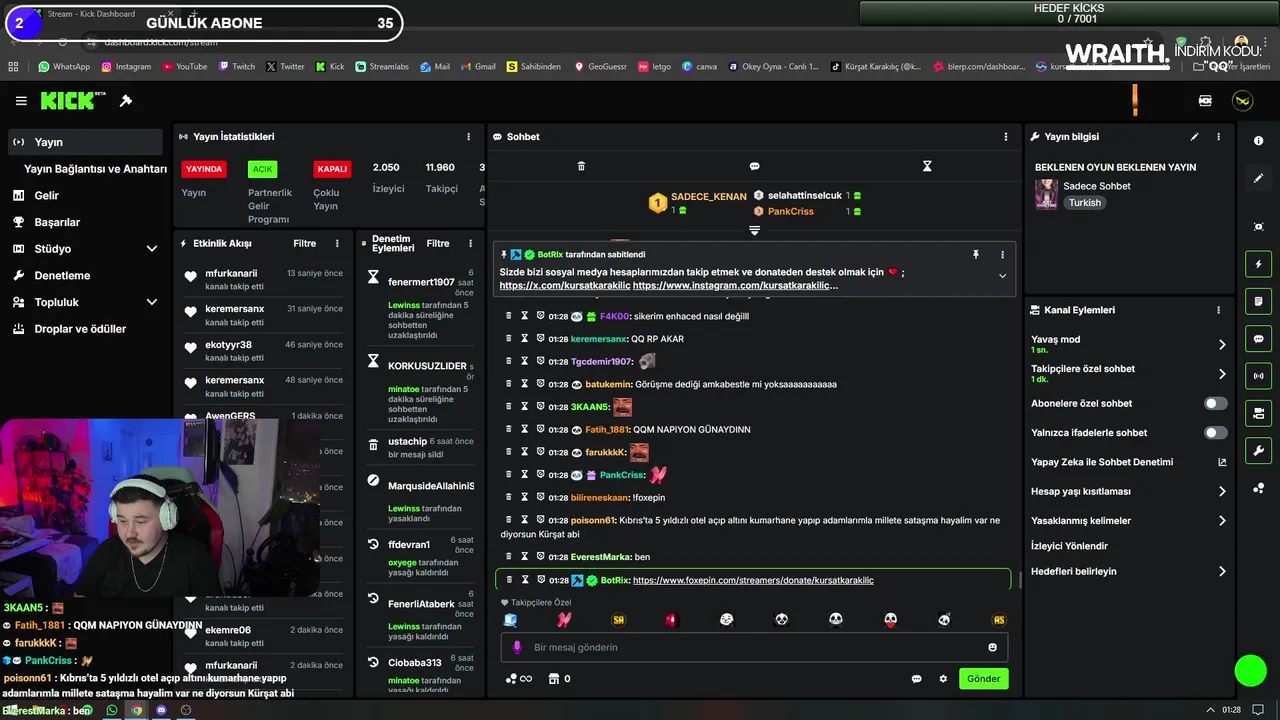Open Twitch bookmark in browser bar

236,67
